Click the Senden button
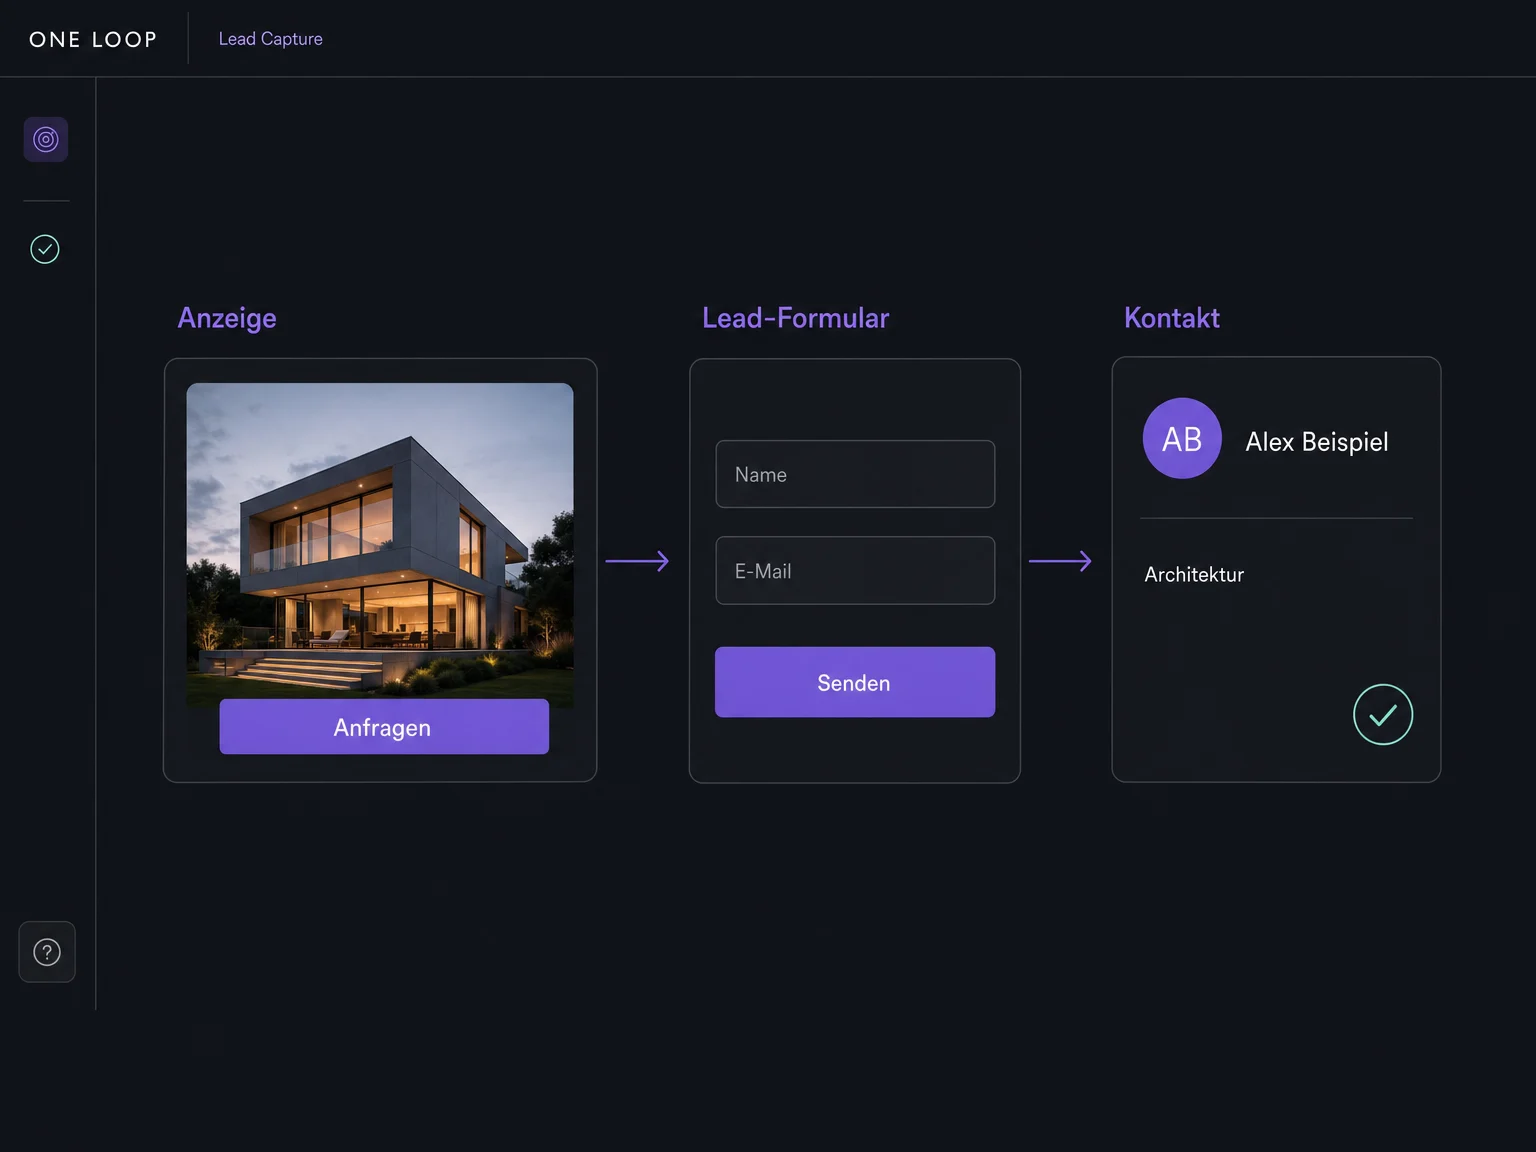The image size is (1536, 1152). (x=855, y=682)
